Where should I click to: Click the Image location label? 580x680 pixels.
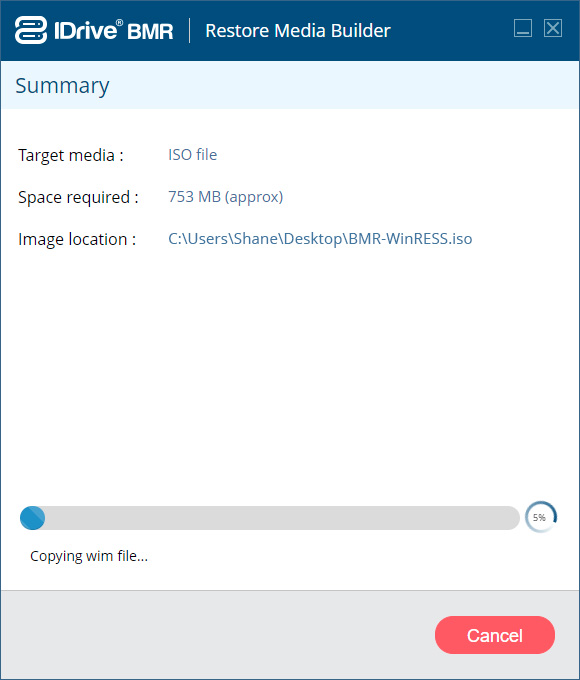[77, 239]
